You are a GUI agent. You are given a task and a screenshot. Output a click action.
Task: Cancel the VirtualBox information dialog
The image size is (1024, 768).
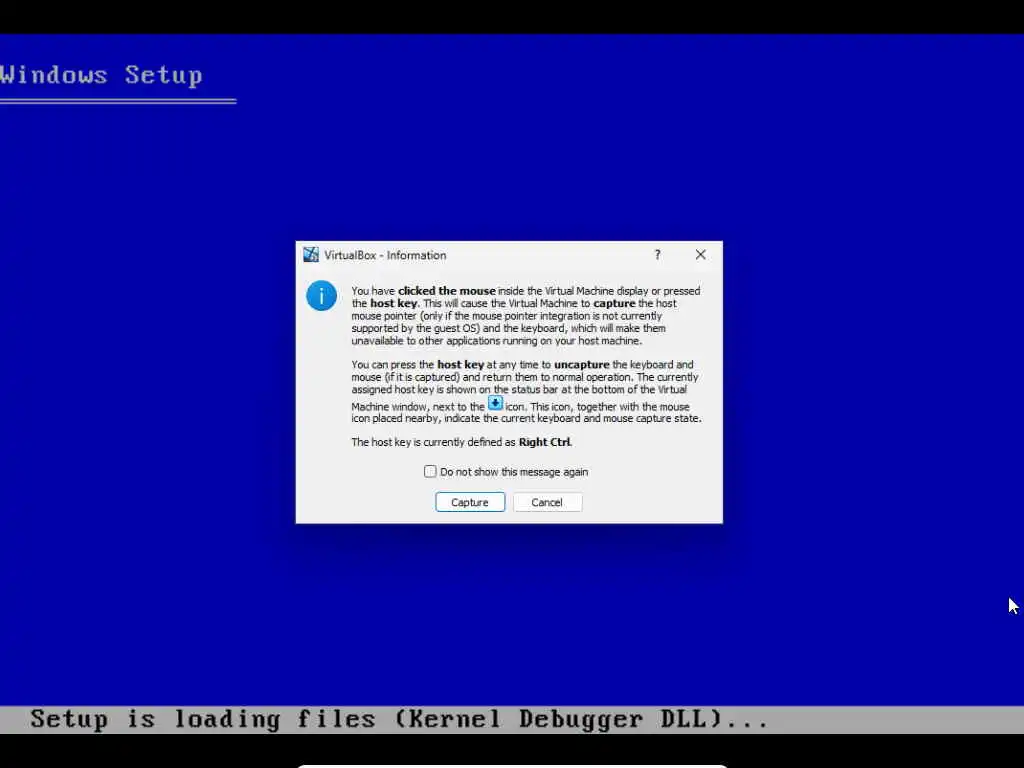click(x=547, y=502)
